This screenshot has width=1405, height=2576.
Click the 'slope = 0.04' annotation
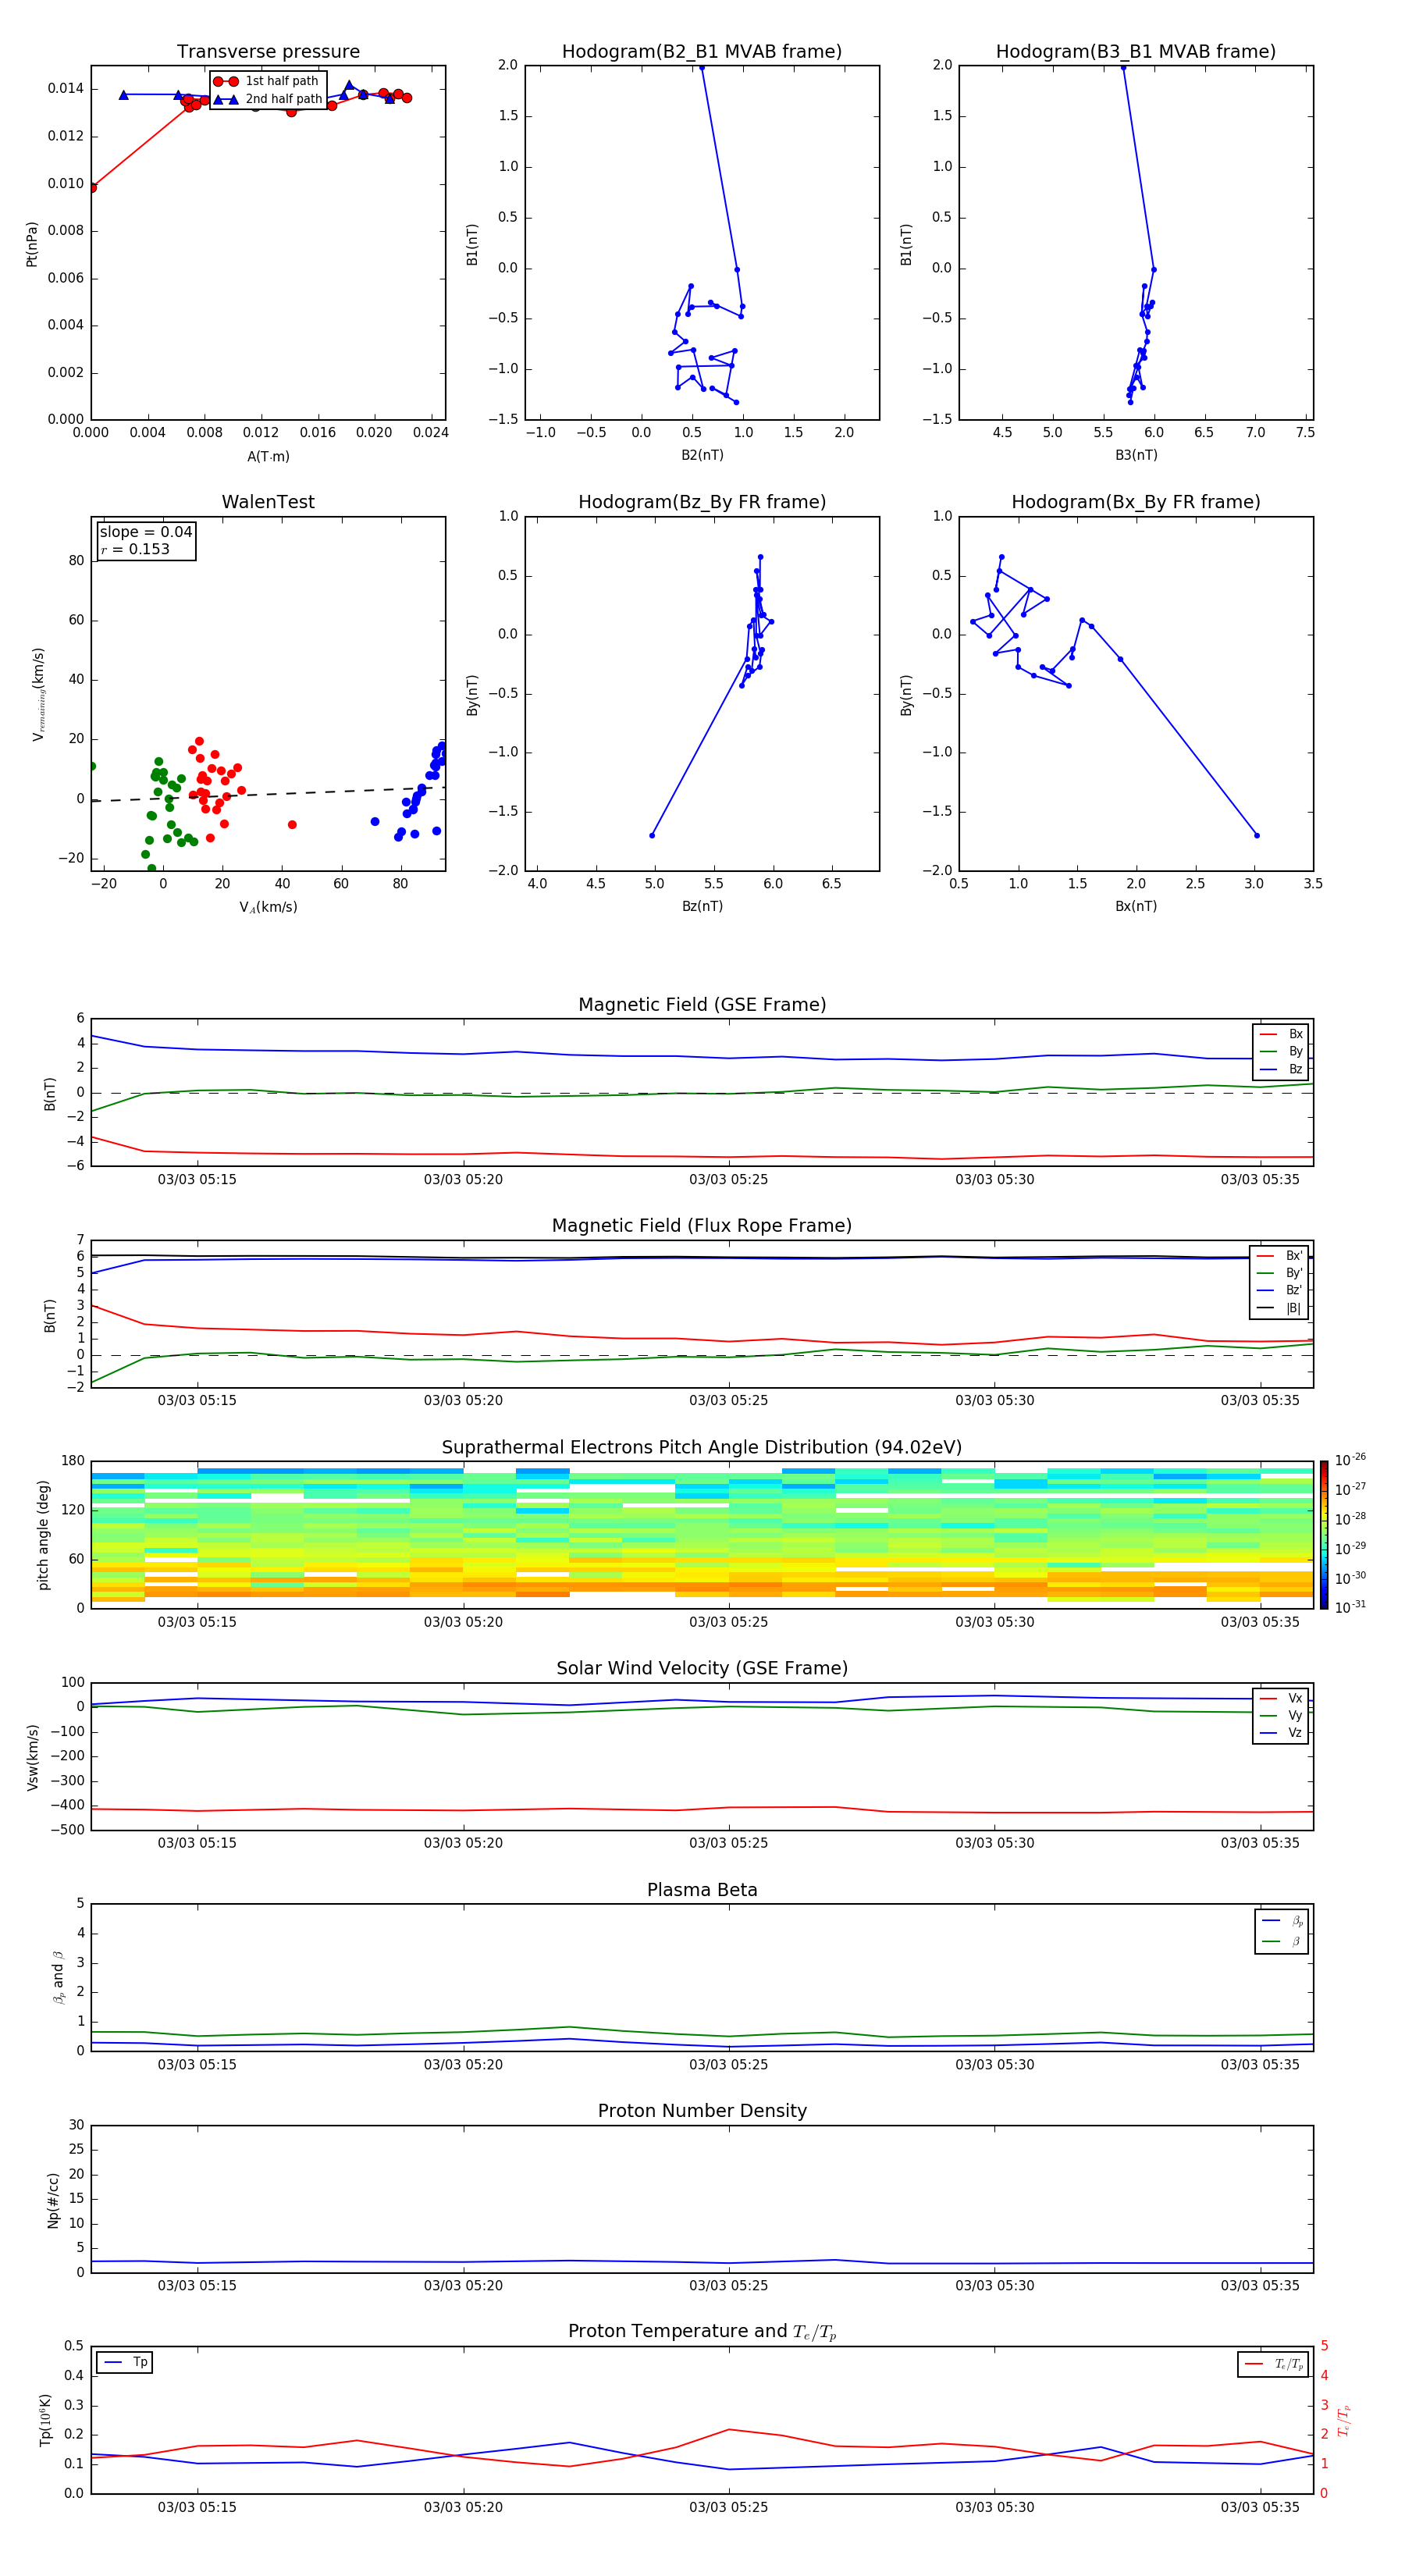[x=146, y=532]
